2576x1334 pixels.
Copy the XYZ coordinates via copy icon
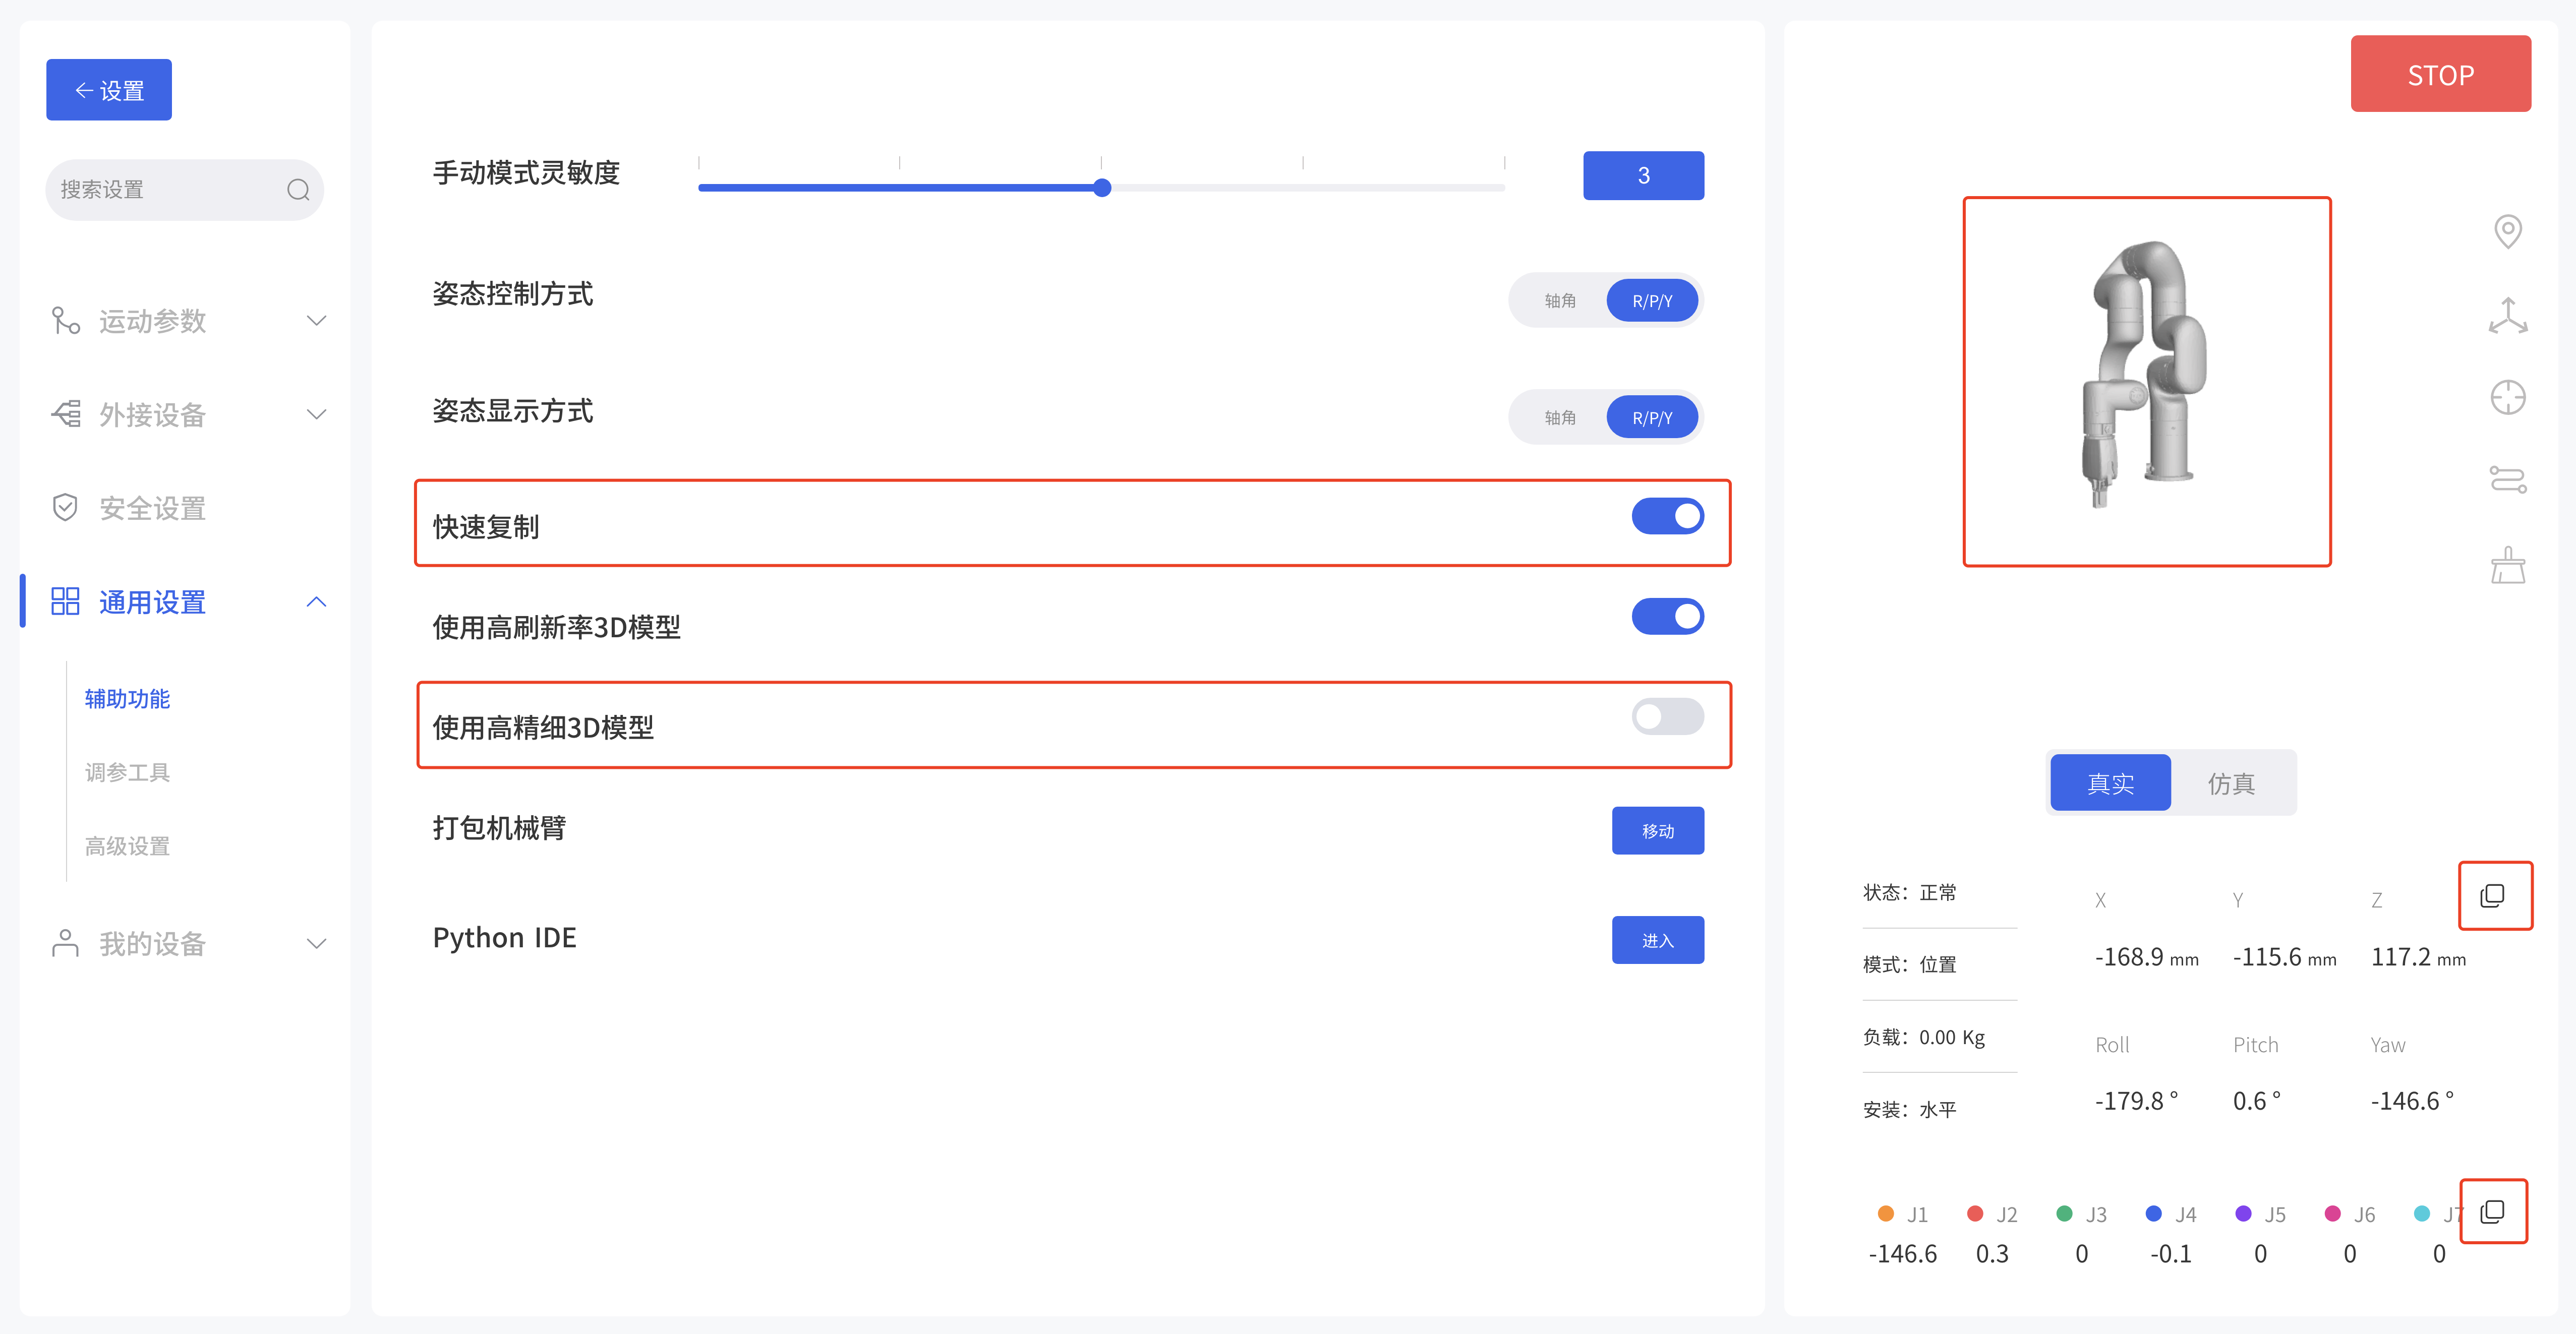2492,896
